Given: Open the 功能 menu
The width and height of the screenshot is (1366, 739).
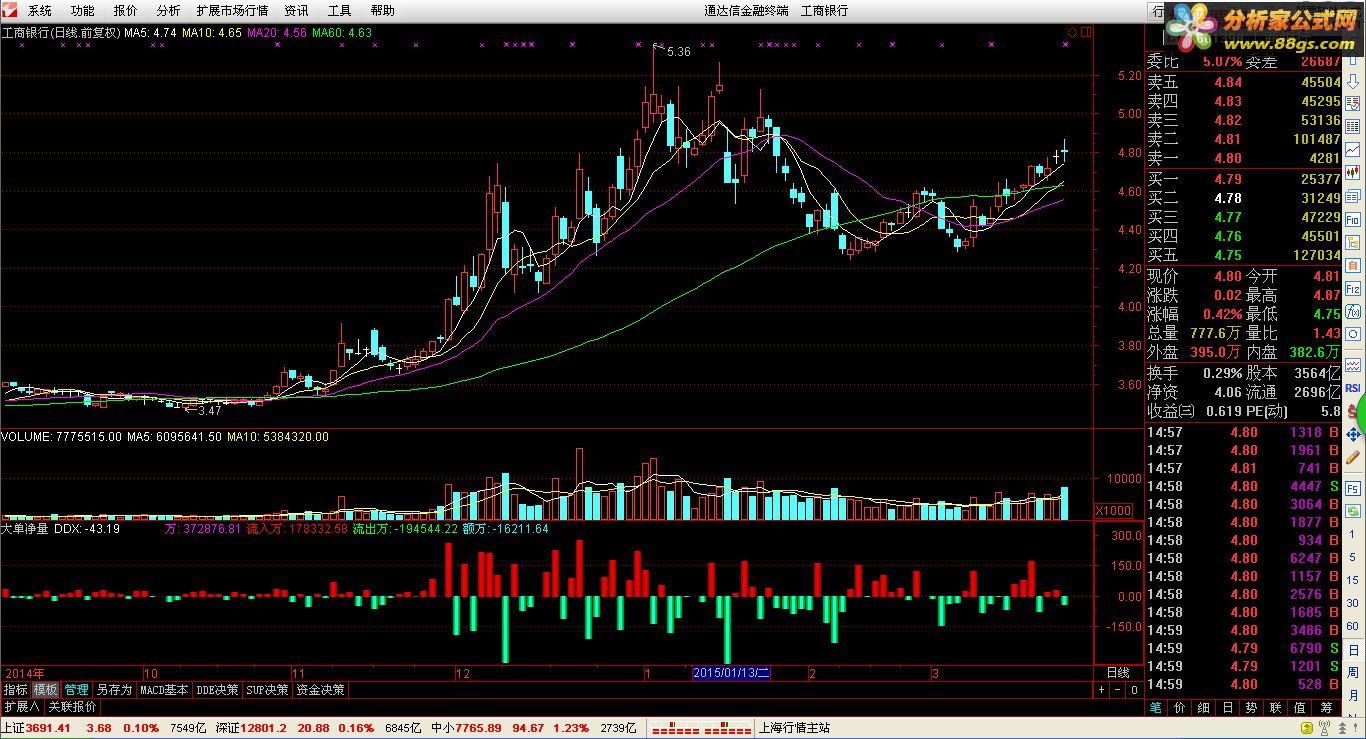Looking at the screenshot, I should [x=82, y=11].
